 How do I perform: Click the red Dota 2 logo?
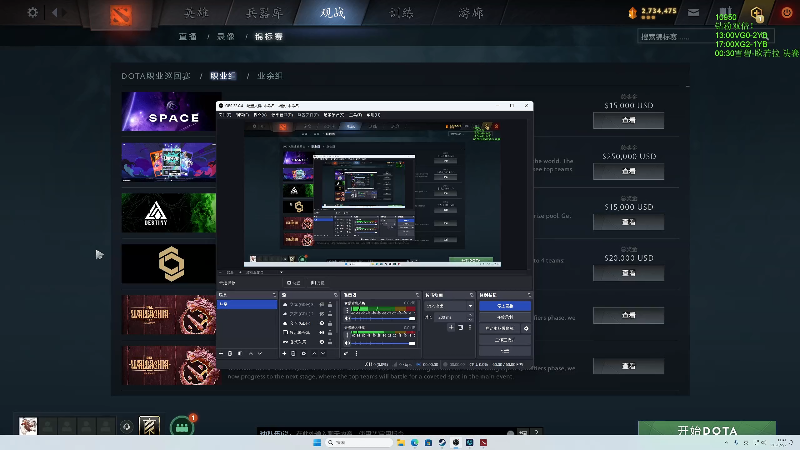(x=121, y=15)
